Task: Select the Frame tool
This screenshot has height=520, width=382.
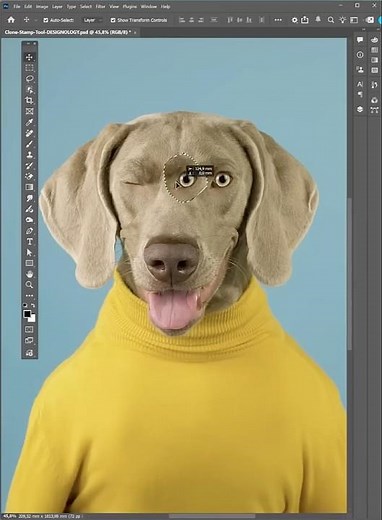Action: [x=29, y=111]
